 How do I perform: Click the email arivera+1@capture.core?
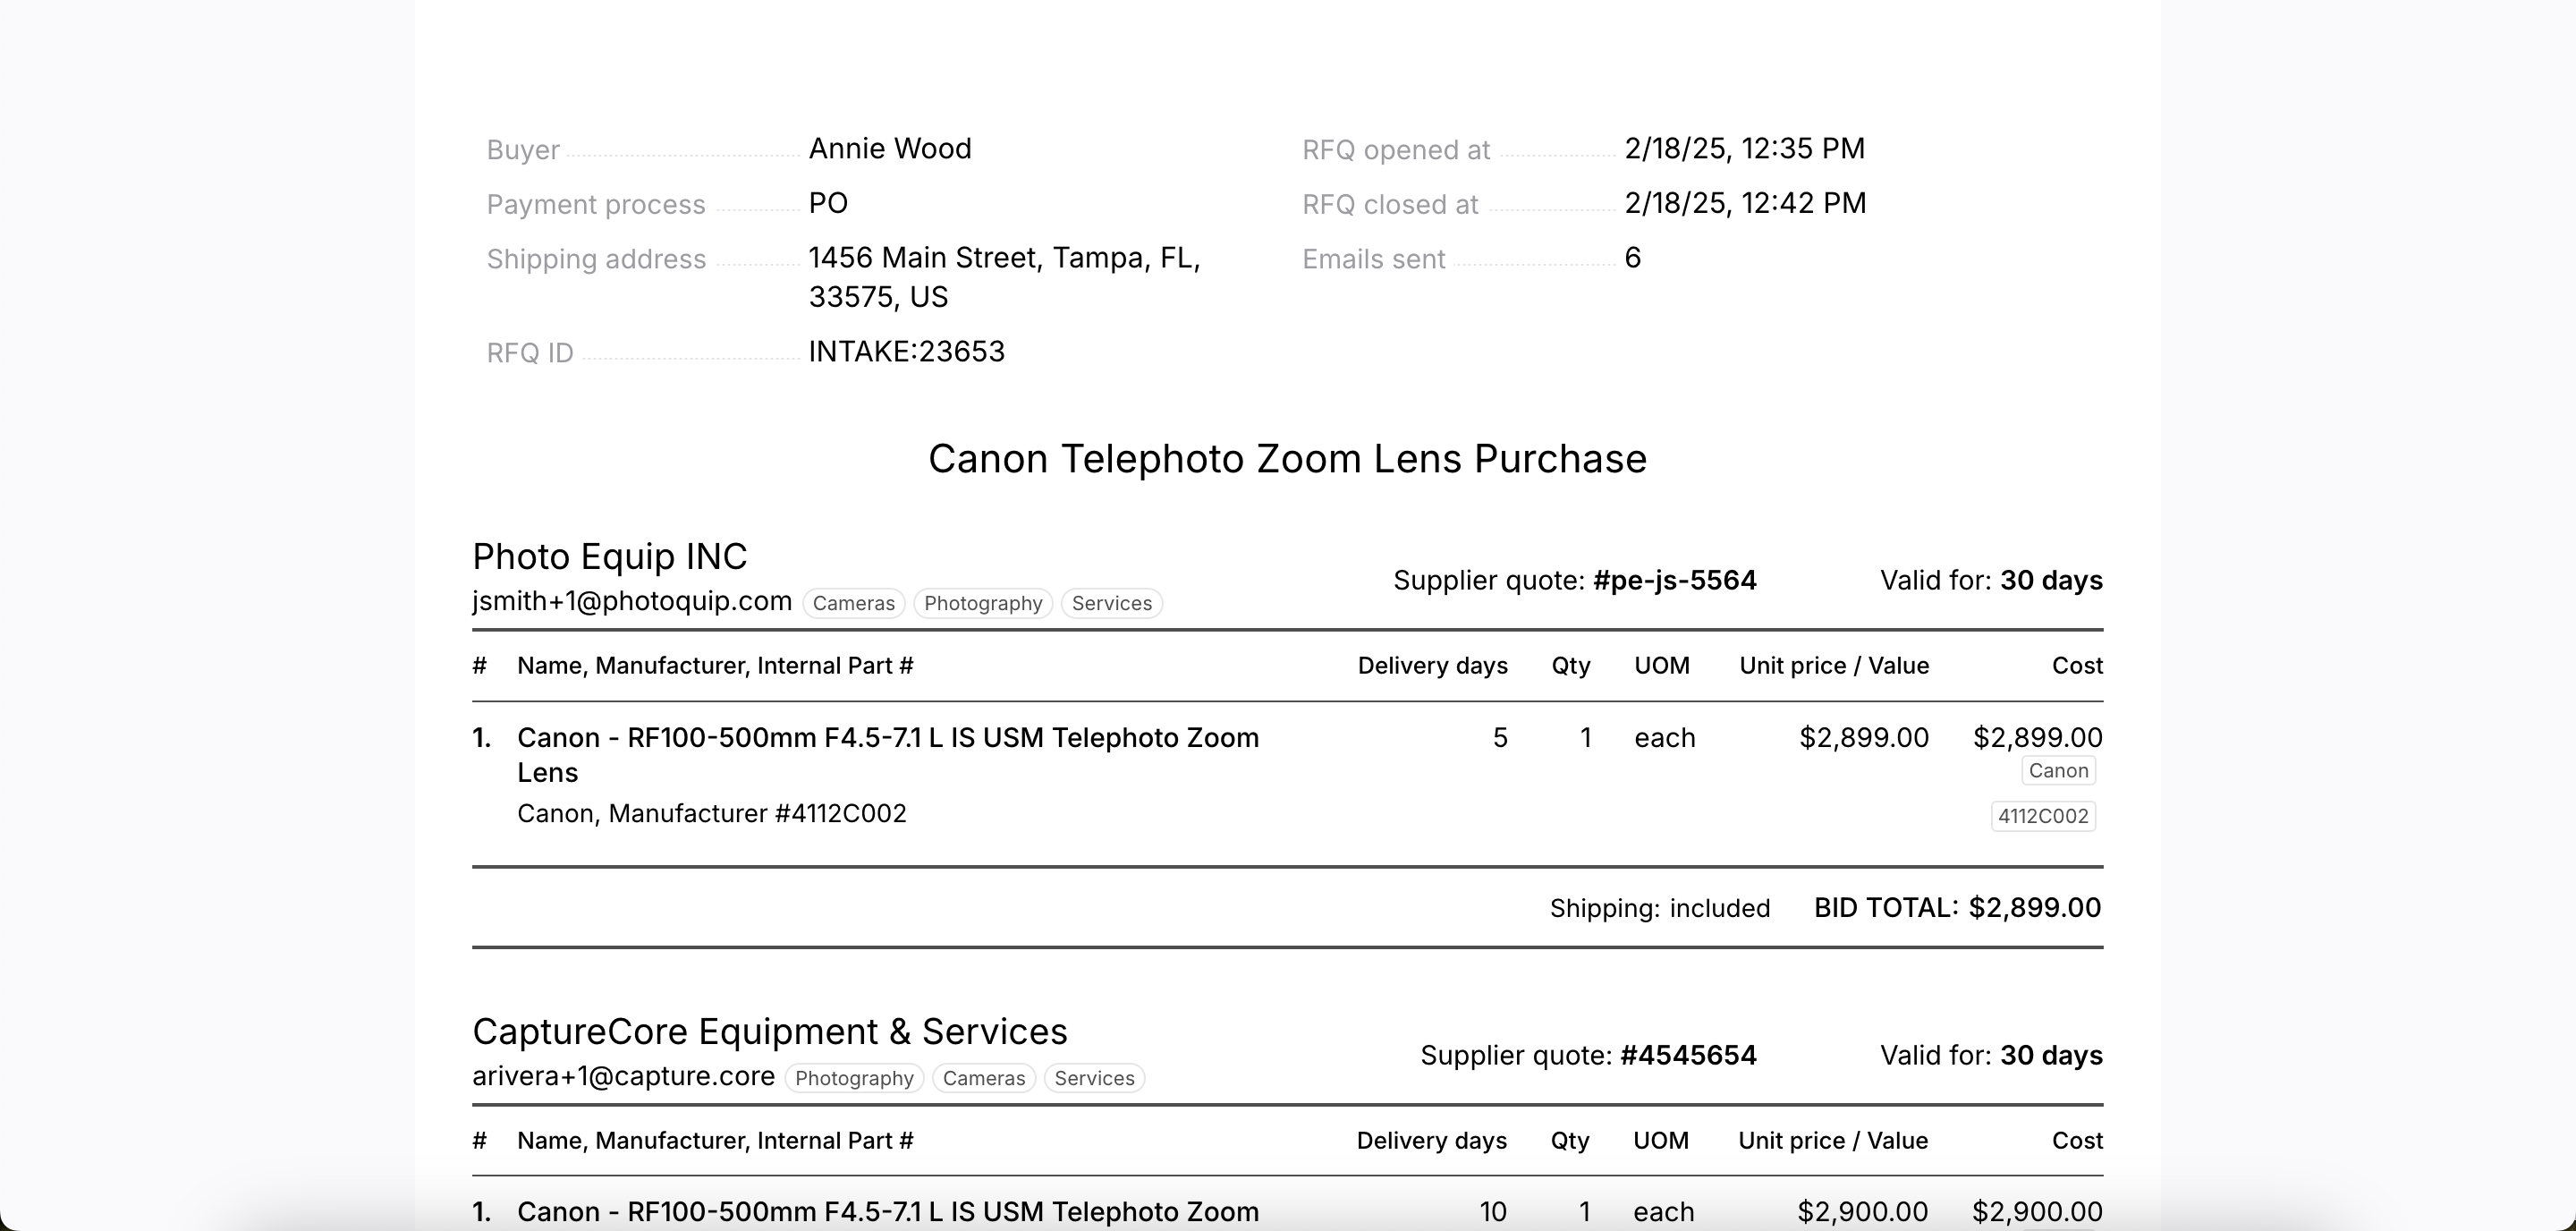click(x=623, y=1077)
